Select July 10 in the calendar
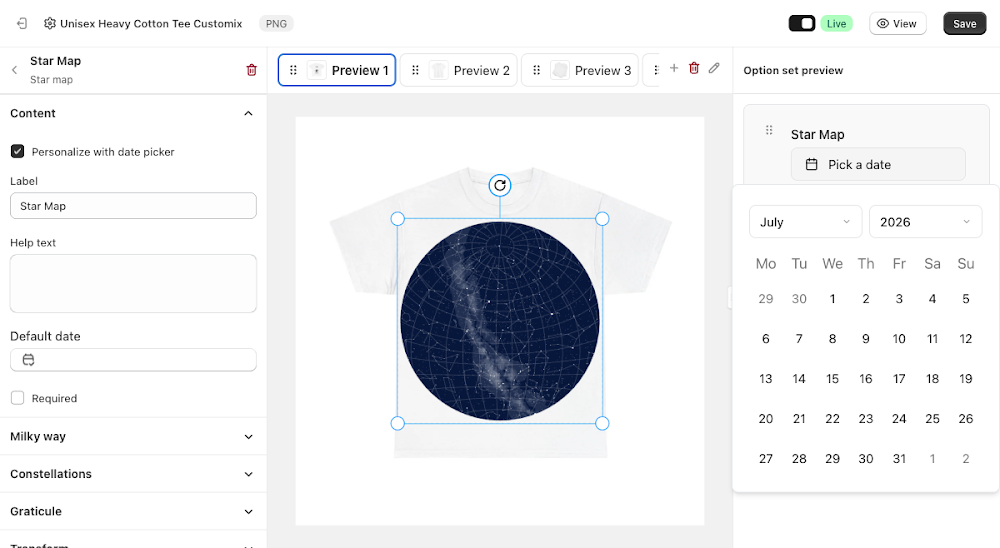The height and width of the screenshot is (548, 1000). click(899, 339)
